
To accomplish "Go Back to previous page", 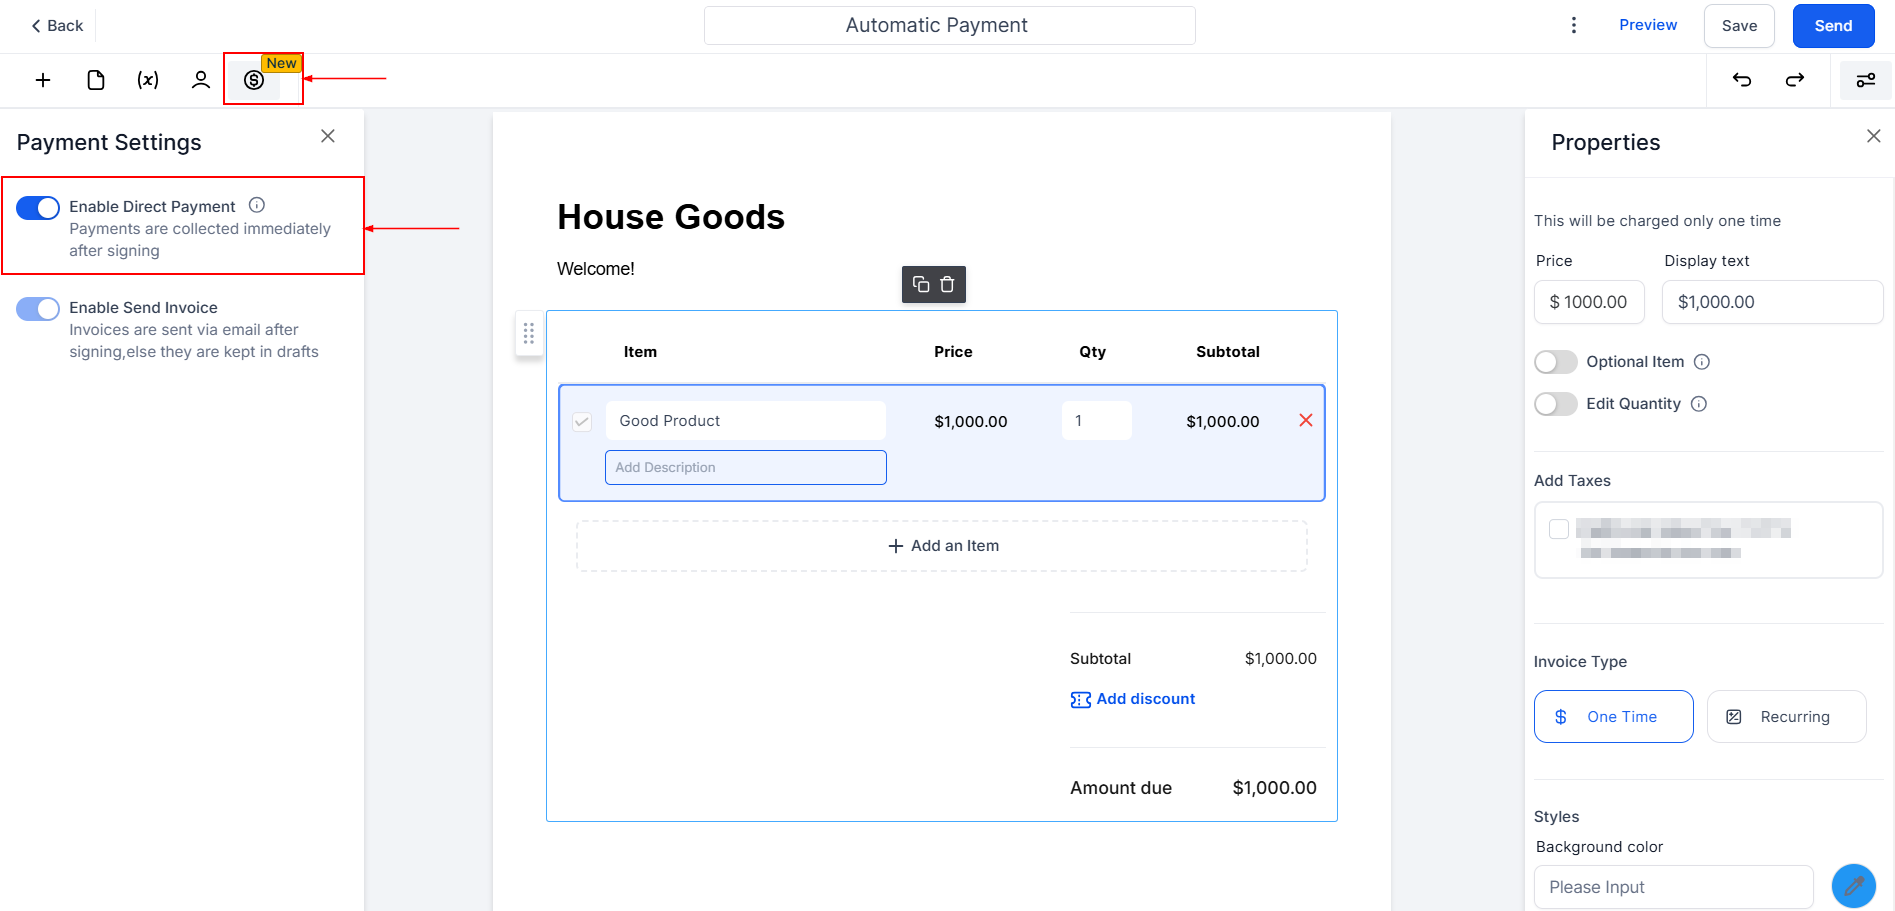I will [x=57, y=25].
